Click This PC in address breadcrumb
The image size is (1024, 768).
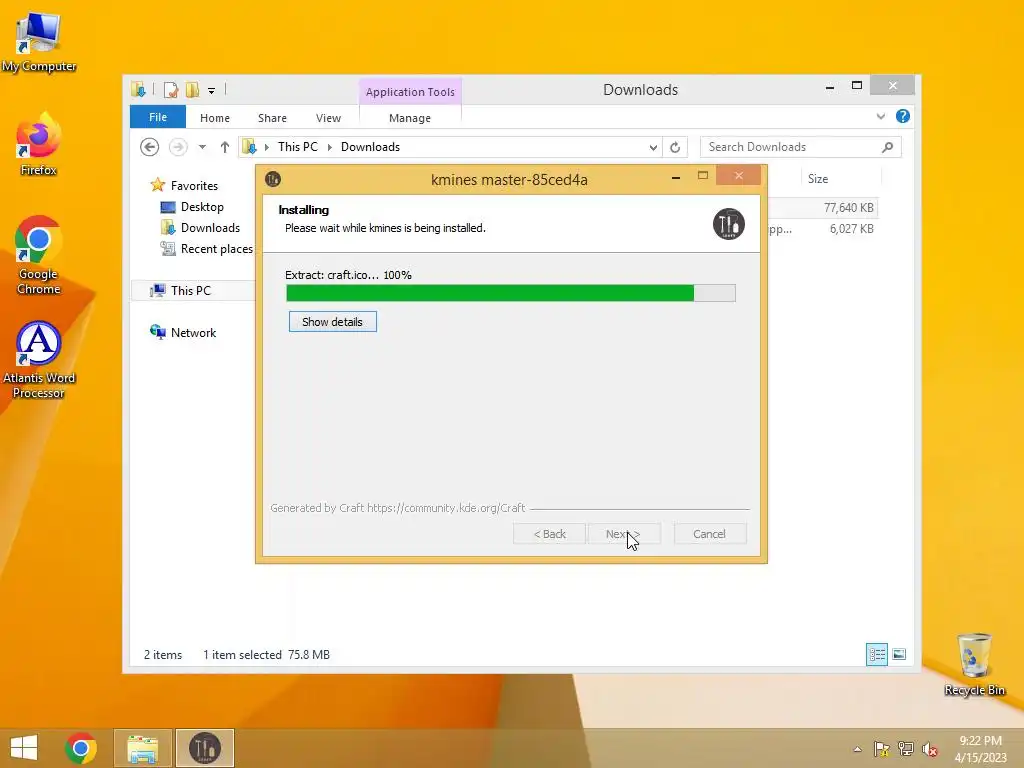point(298,147)
